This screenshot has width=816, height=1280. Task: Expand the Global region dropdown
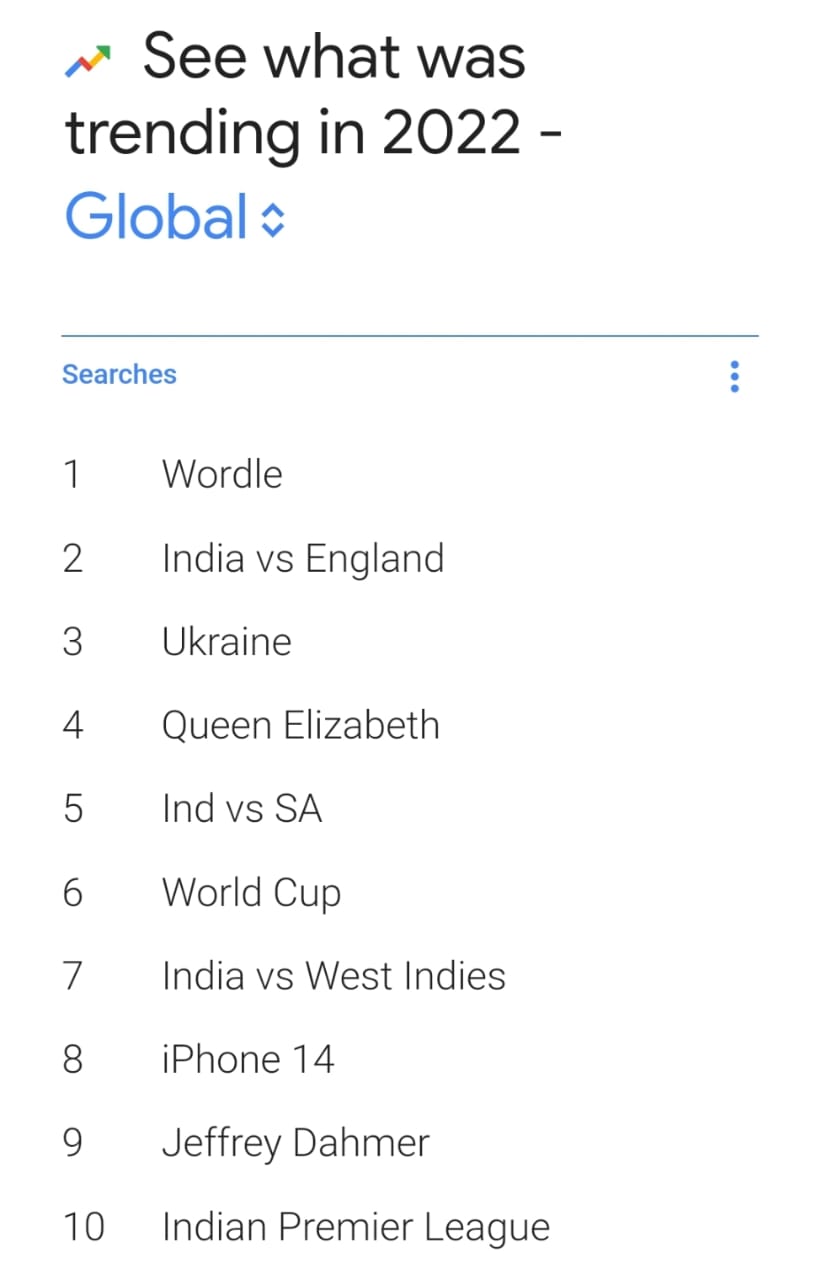(x=176, y=216)
